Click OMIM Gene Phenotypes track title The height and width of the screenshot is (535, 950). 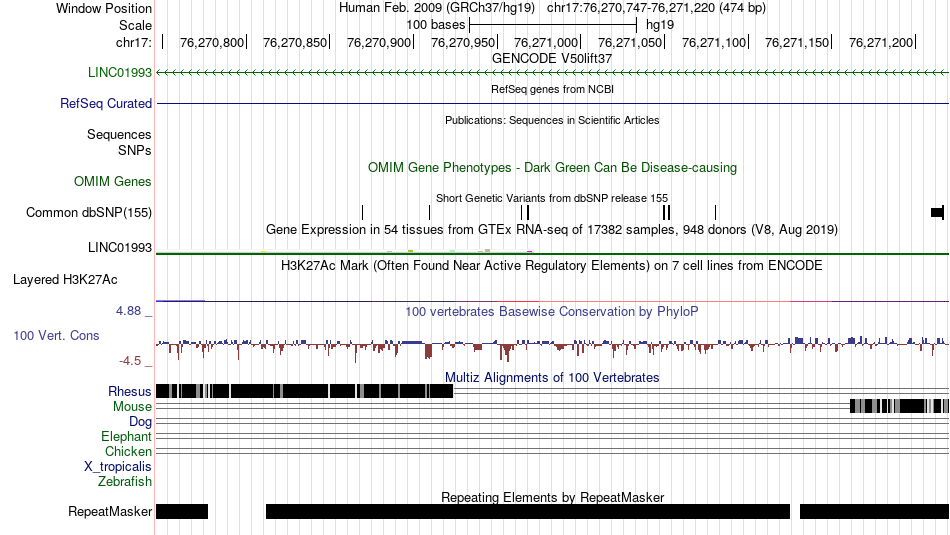pos(552,167)
